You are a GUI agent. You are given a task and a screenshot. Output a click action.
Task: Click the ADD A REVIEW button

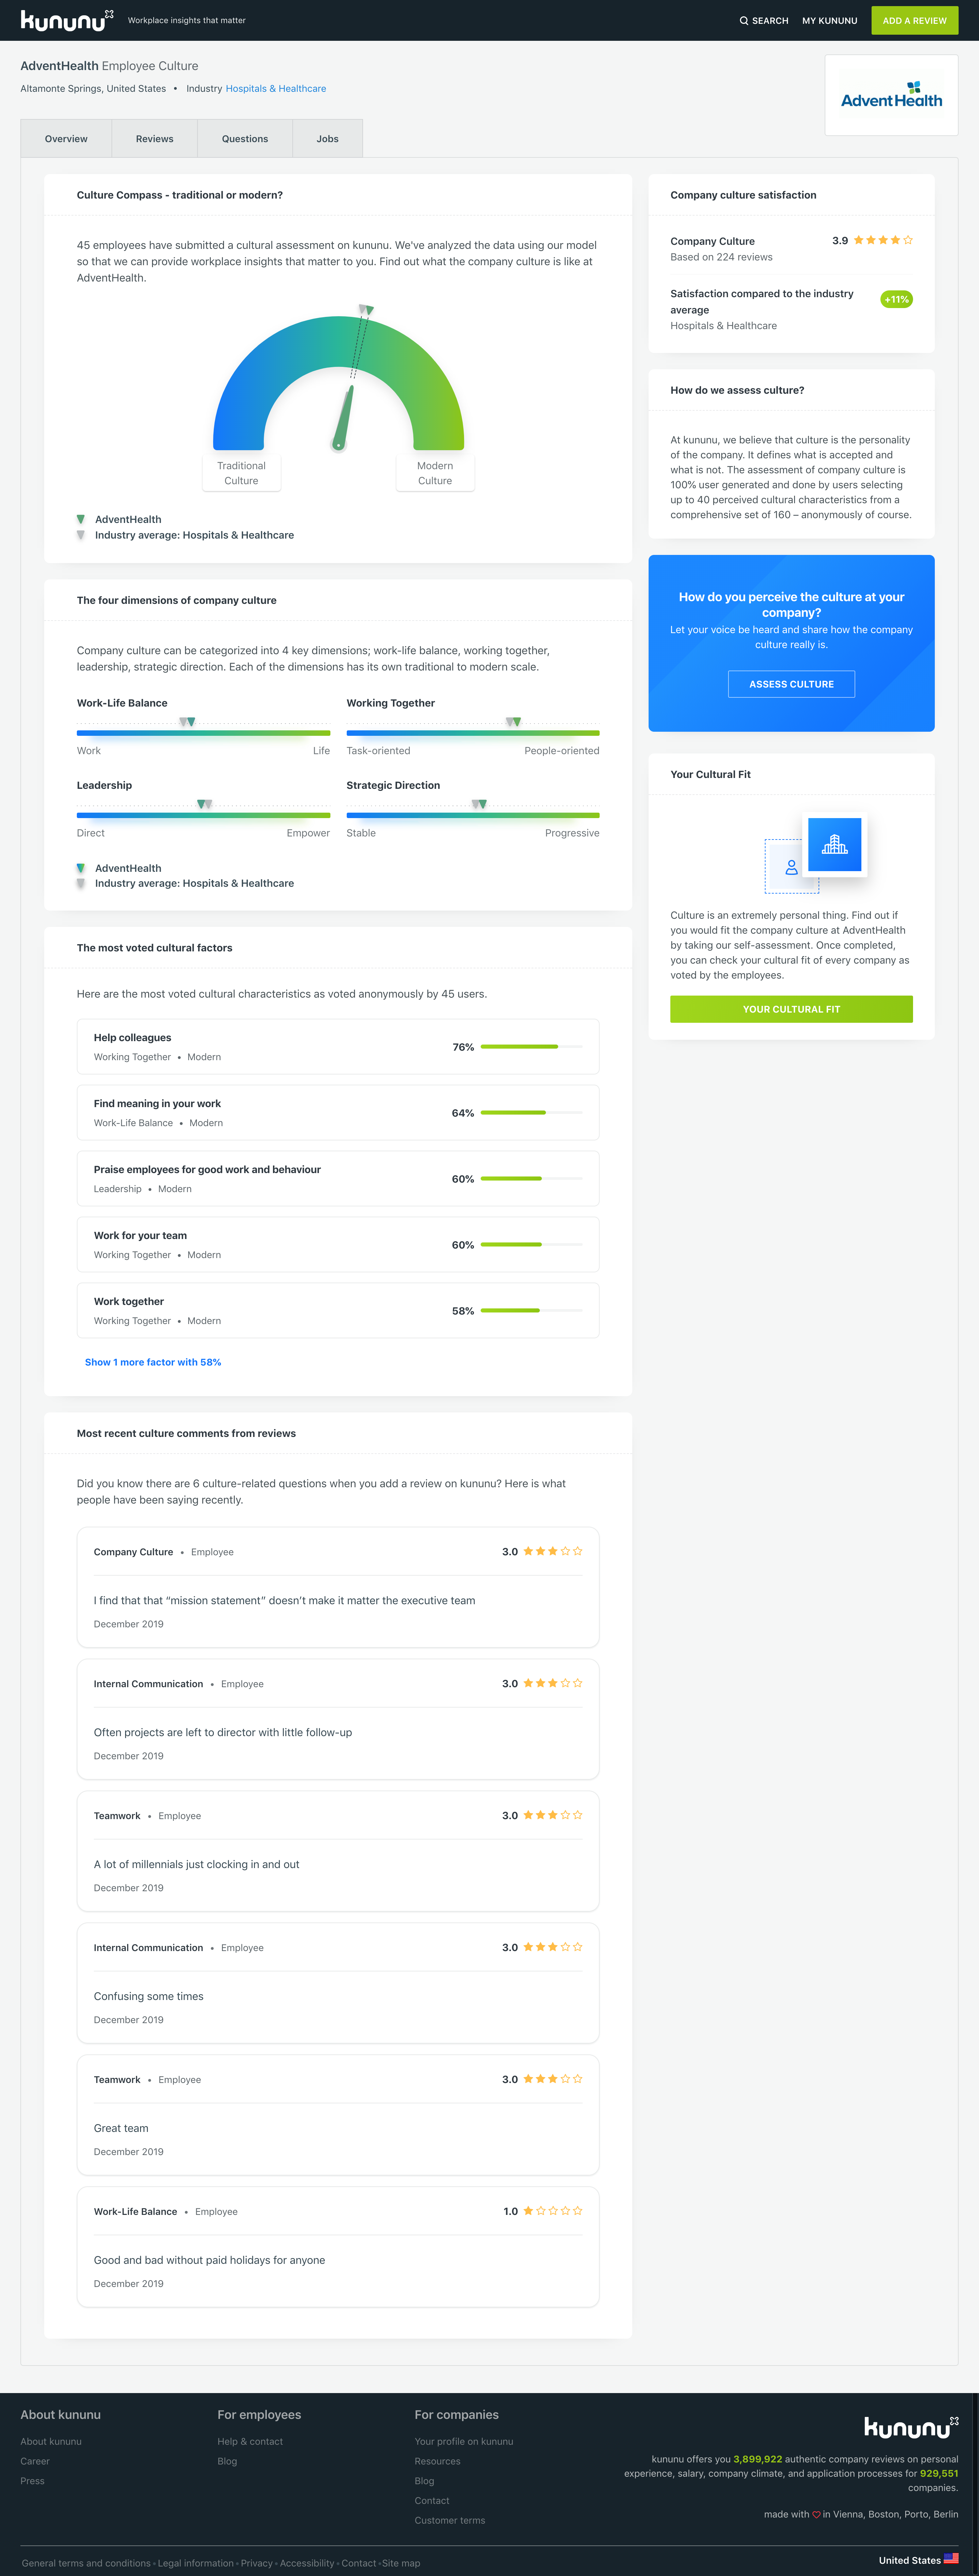point(914,21)
